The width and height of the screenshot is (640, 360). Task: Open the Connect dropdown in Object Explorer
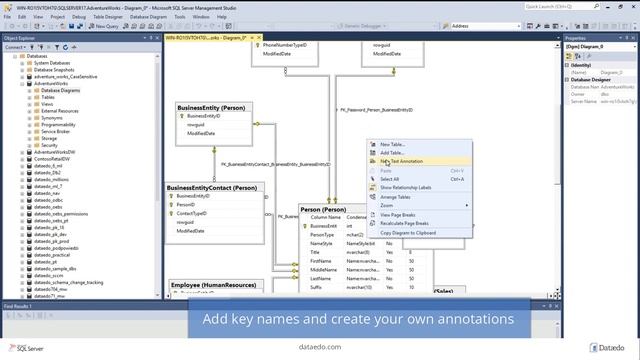click(15, 47)
